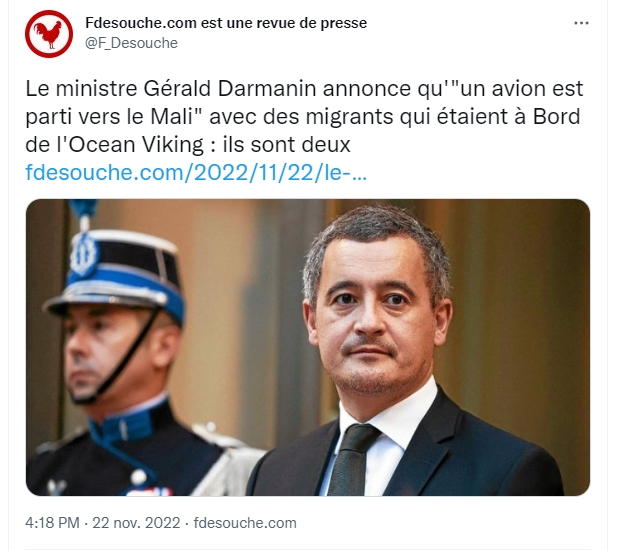Click the red rooster profile avatar
Image resolution: width=620 pixels, height=551 pixels.
(49, 34)
